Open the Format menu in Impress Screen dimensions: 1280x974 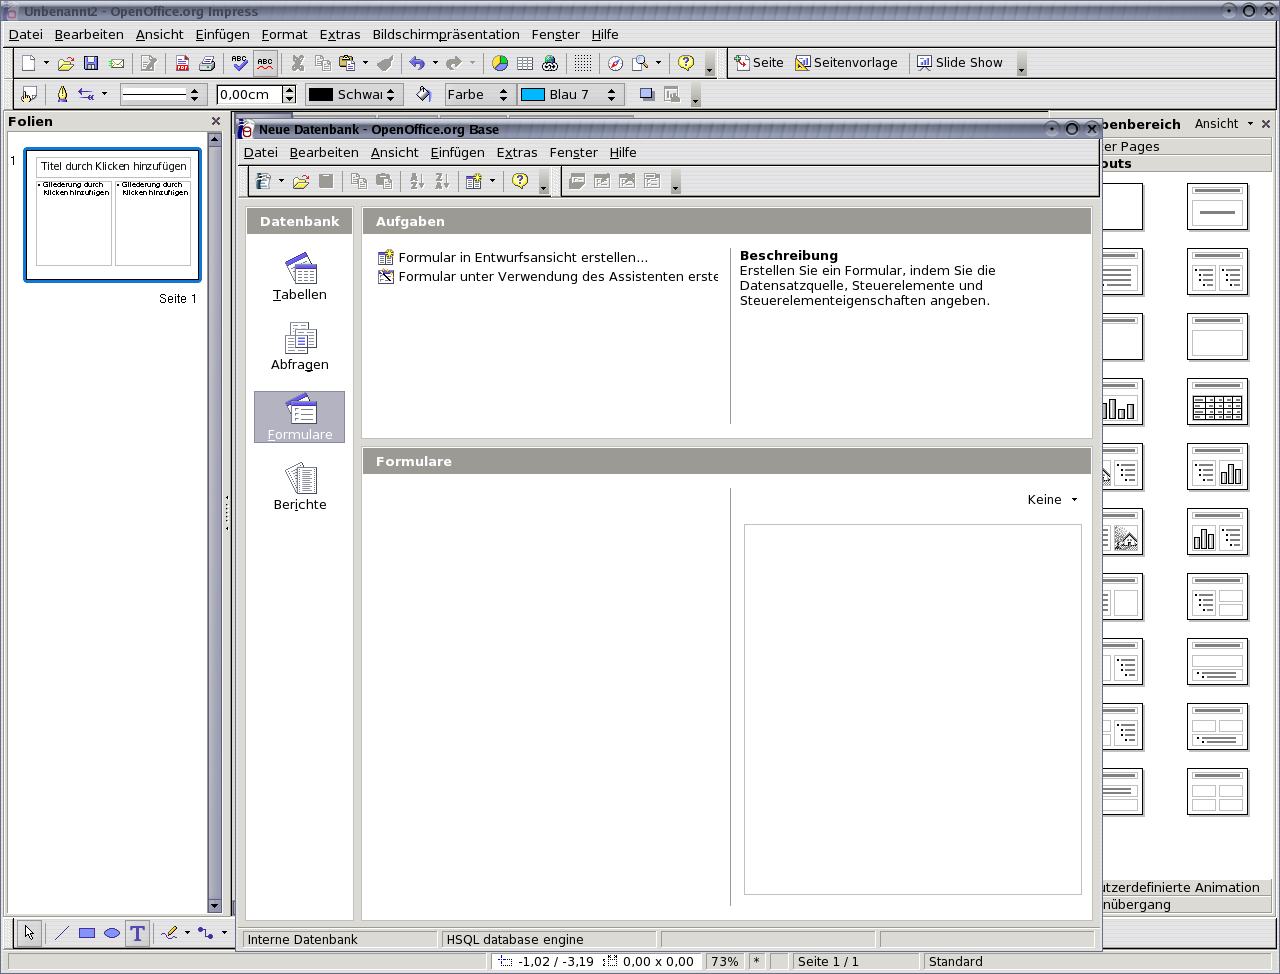click(285, 34)
